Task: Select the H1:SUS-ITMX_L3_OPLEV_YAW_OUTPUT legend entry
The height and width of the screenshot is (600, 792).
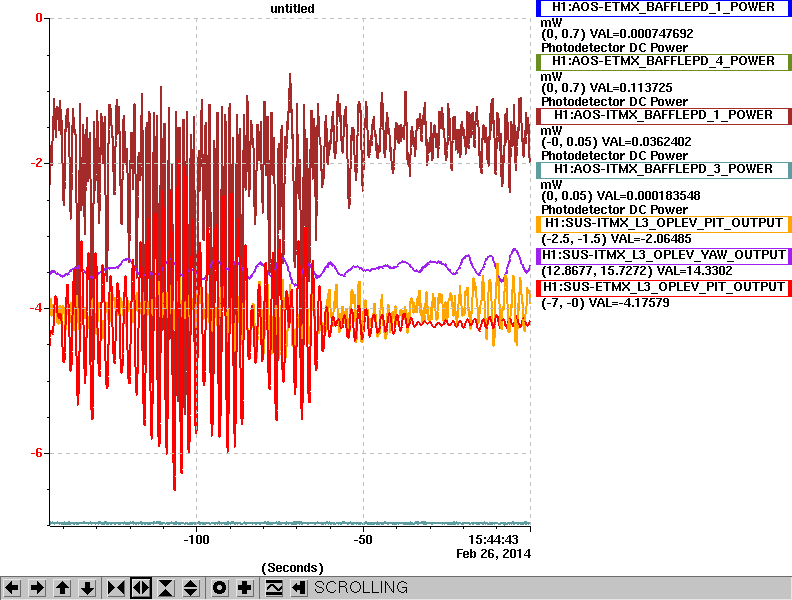Action: click(x=663, y=256)
